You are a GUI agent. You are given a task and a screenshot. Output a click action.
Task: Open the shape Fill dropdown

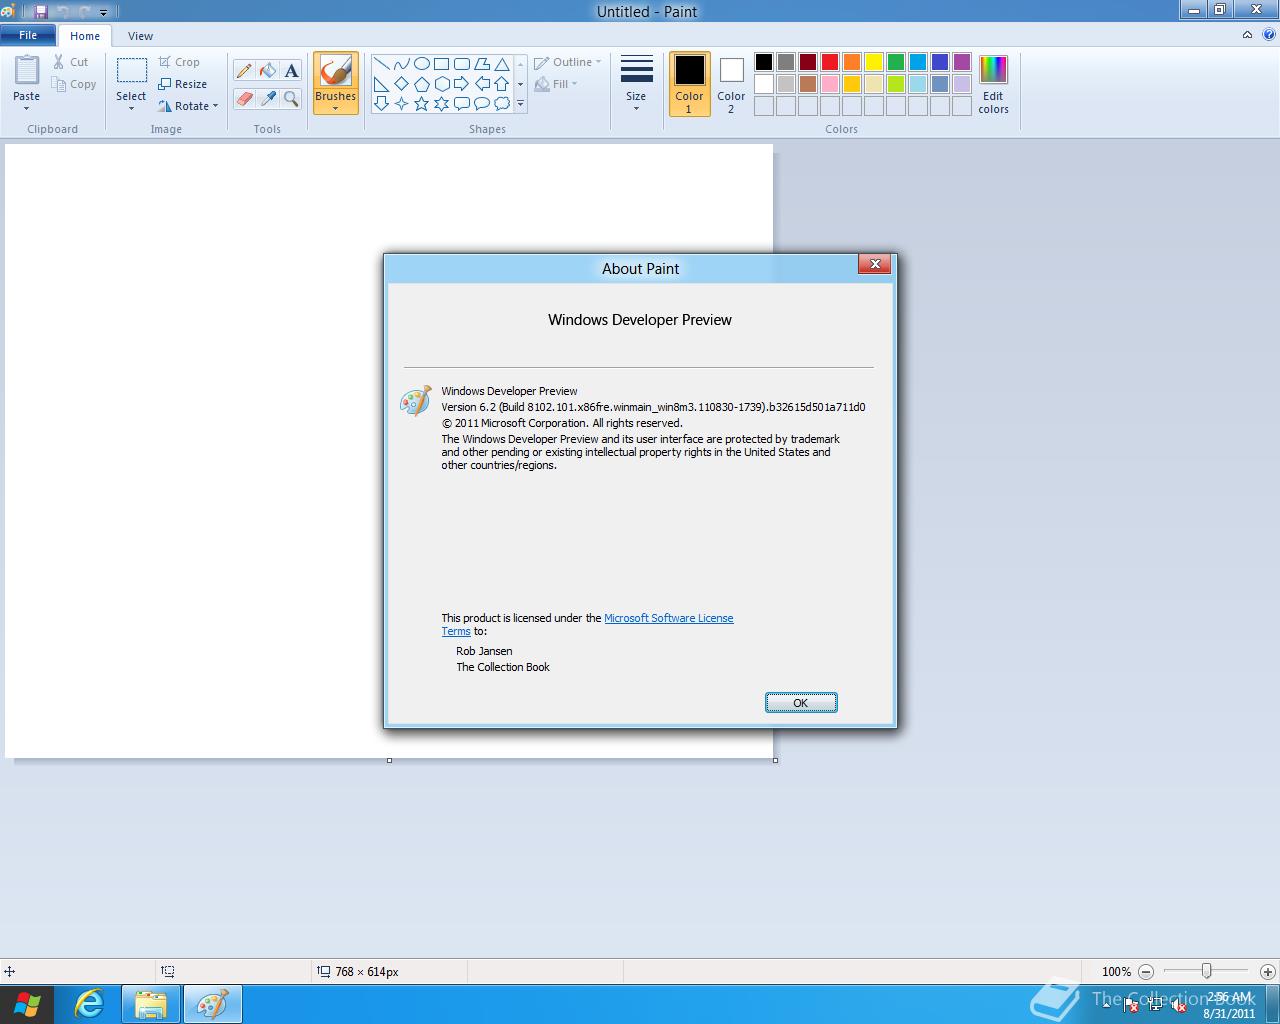pyautogui.click(x=556, y=84)
